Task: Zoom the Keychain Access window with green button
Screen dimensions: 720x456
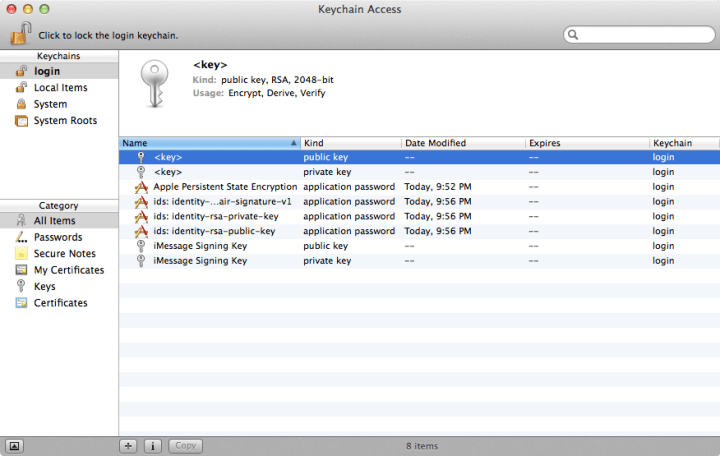Action: click(44, 9)
